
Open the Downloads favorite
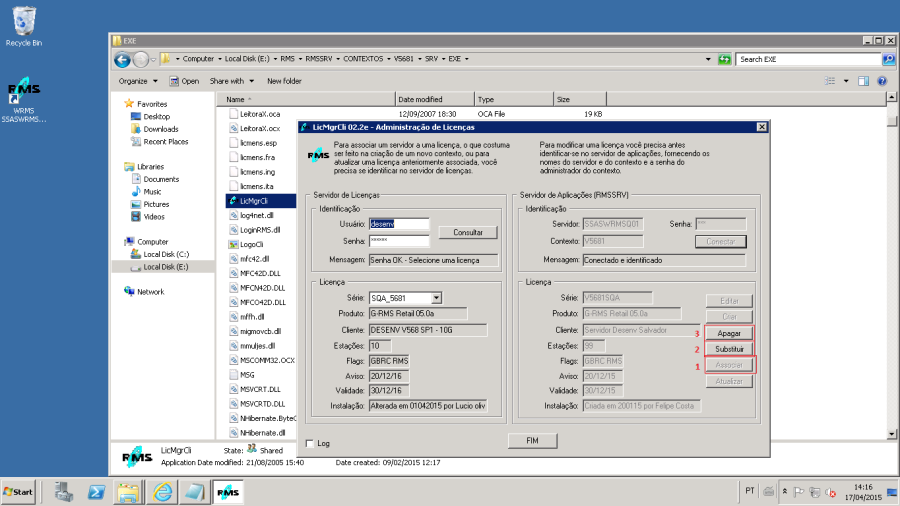click(161, 129)
